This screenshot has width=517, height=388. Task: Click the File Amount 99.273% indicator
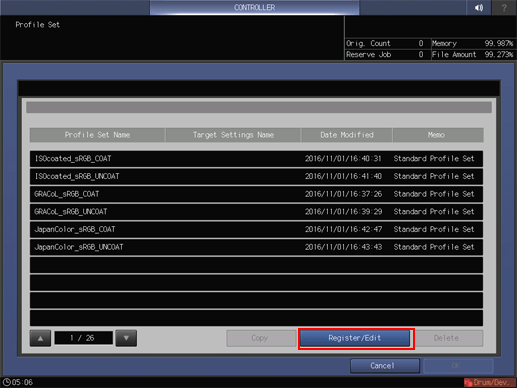click(473, 55)
